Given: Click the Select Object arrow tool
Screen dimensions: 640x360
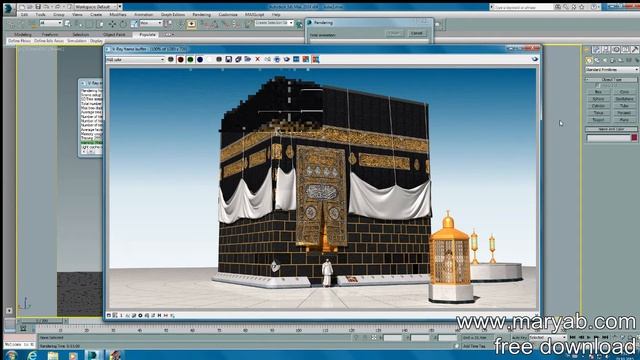Looking at the screenshot, I should 67,24.
